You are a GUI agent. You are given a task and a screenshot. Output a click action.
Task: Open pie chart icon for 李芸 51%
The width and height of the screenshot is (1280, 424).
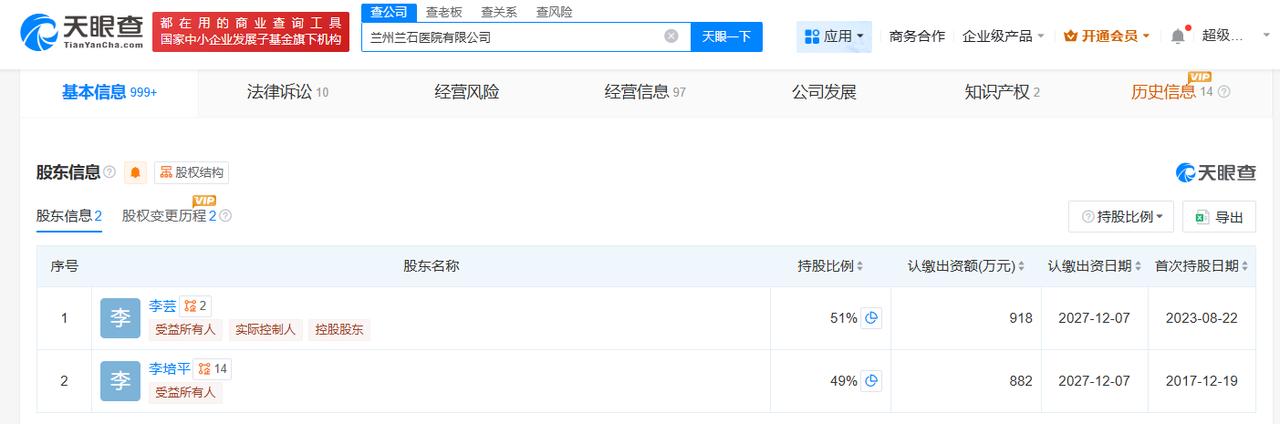(872, 318)
